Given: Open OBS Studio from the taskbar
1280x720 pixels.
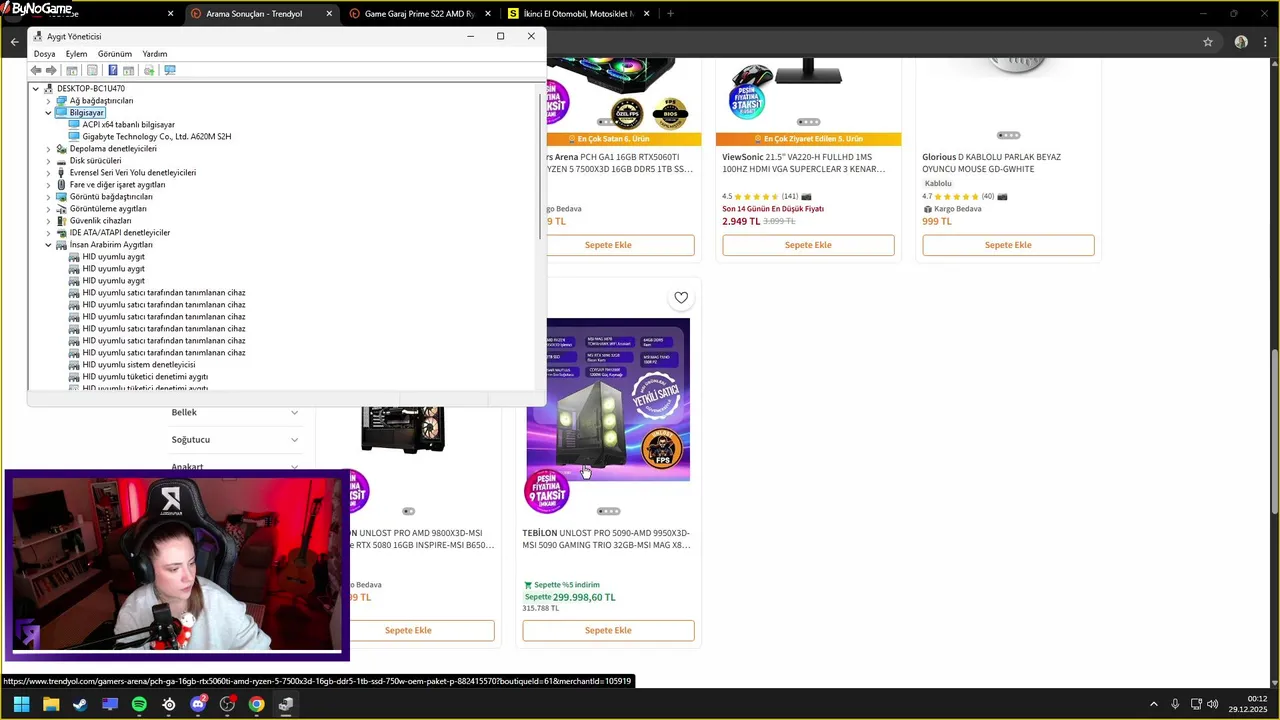Looking at the screenshot, I should click(x=227, y=704).
